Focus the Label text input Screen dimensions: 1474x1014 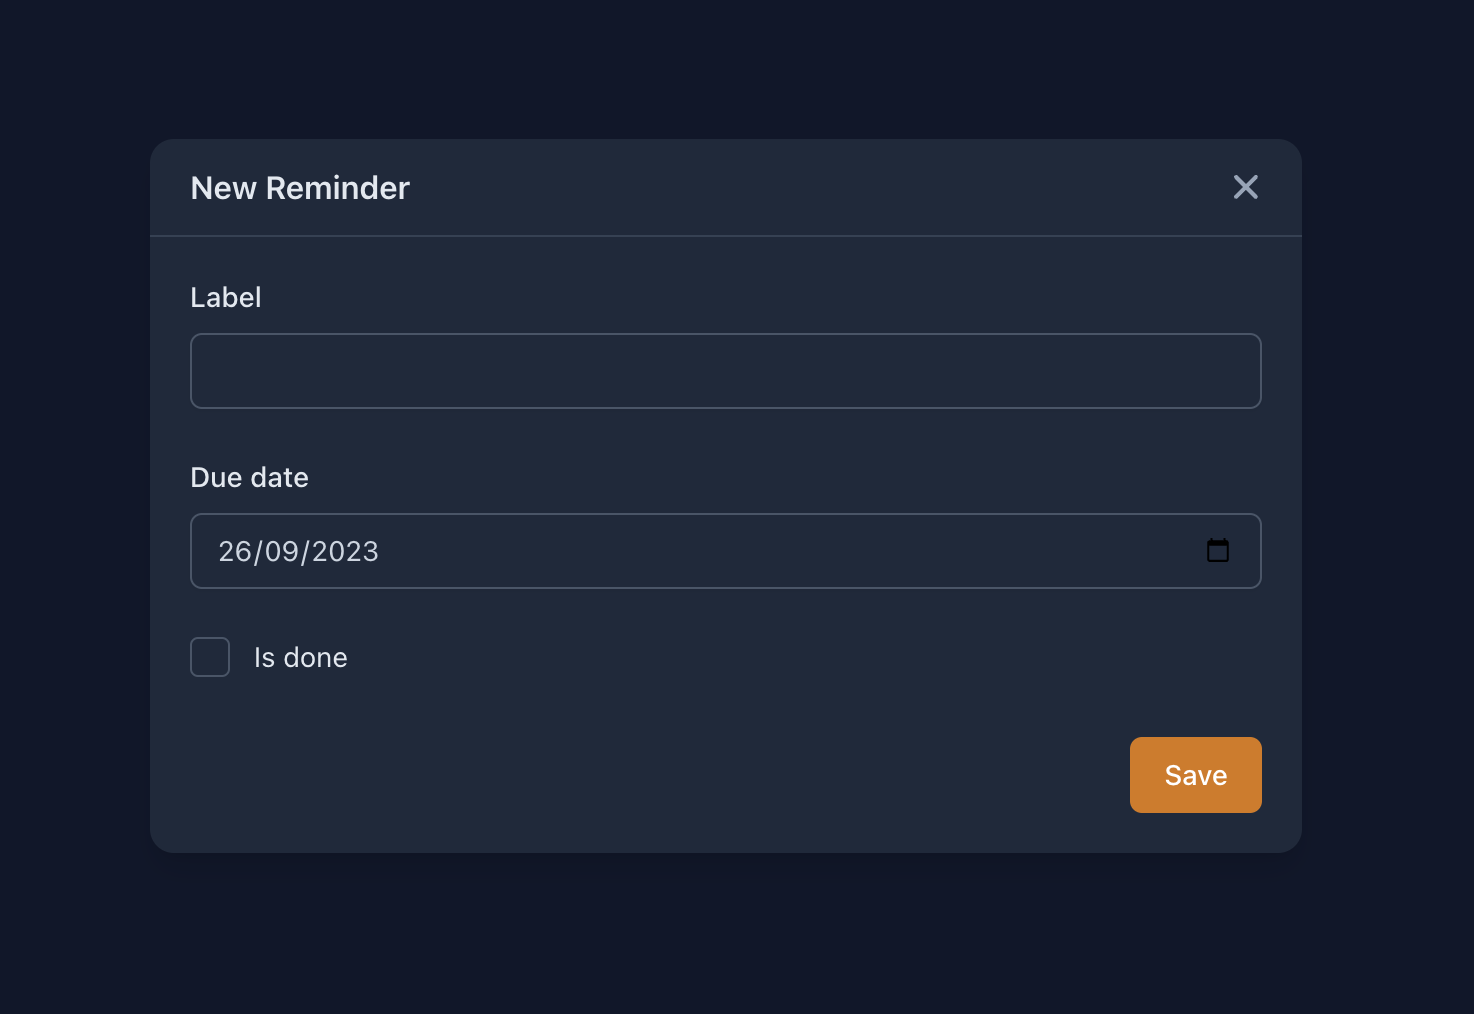click(x=725, y=371)
